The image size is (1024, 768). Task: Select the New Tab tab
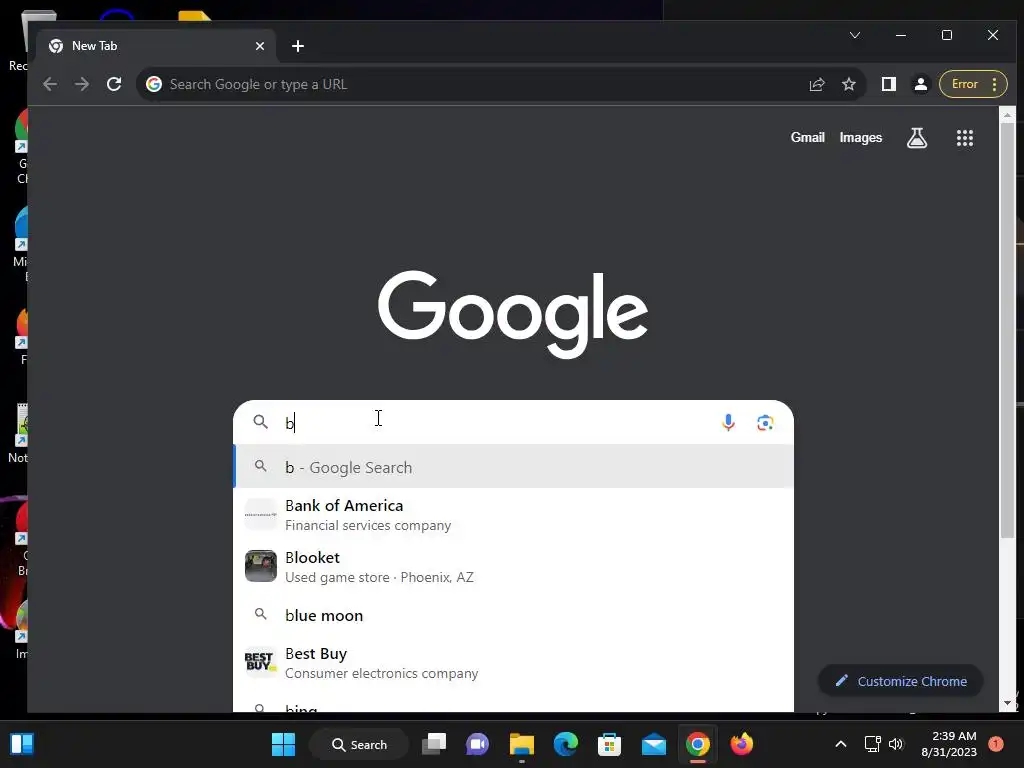pyautogui.click(x=157, y=46)
